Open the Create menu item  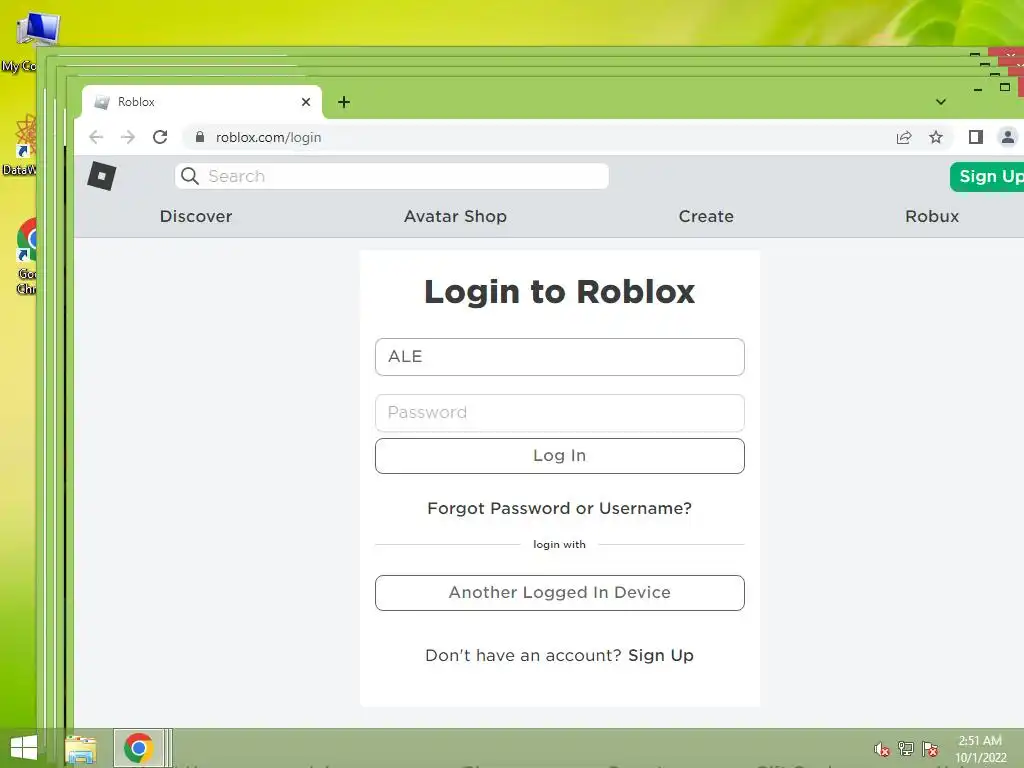coord(706,216)
